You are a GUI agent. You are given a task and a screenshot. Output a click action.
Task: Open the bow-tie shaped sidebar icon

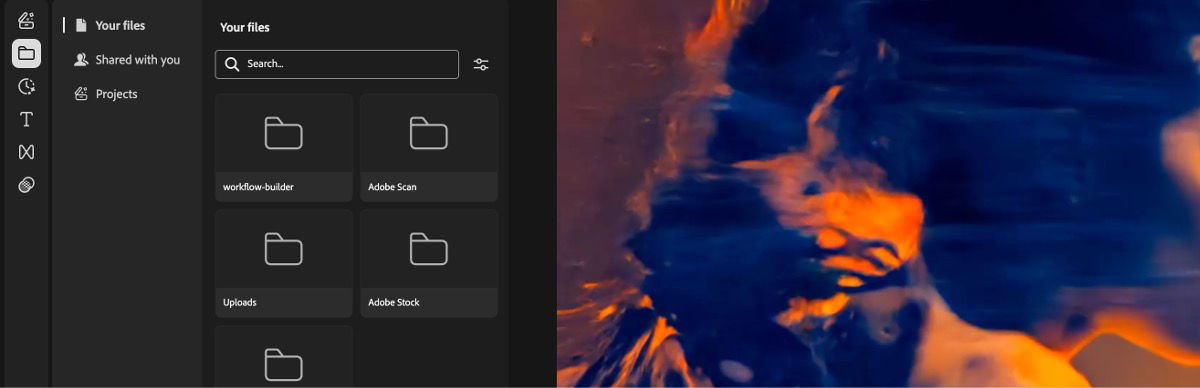click(x=27, y=152)
